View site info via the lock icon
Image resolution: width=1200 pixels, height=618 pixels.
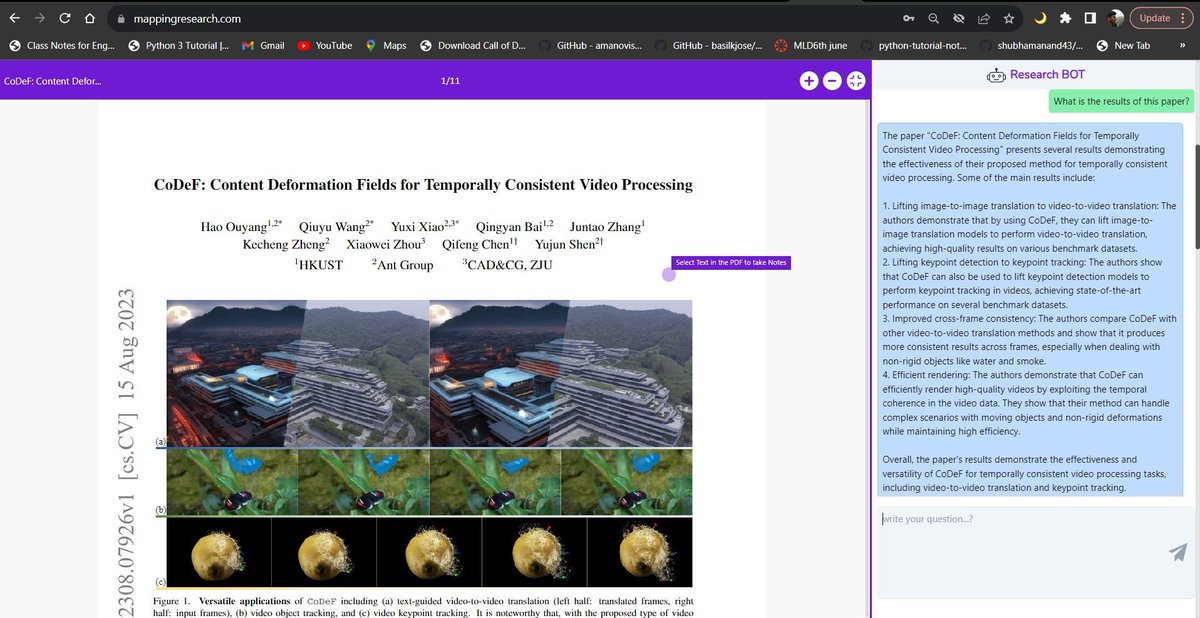pos(121,18)
